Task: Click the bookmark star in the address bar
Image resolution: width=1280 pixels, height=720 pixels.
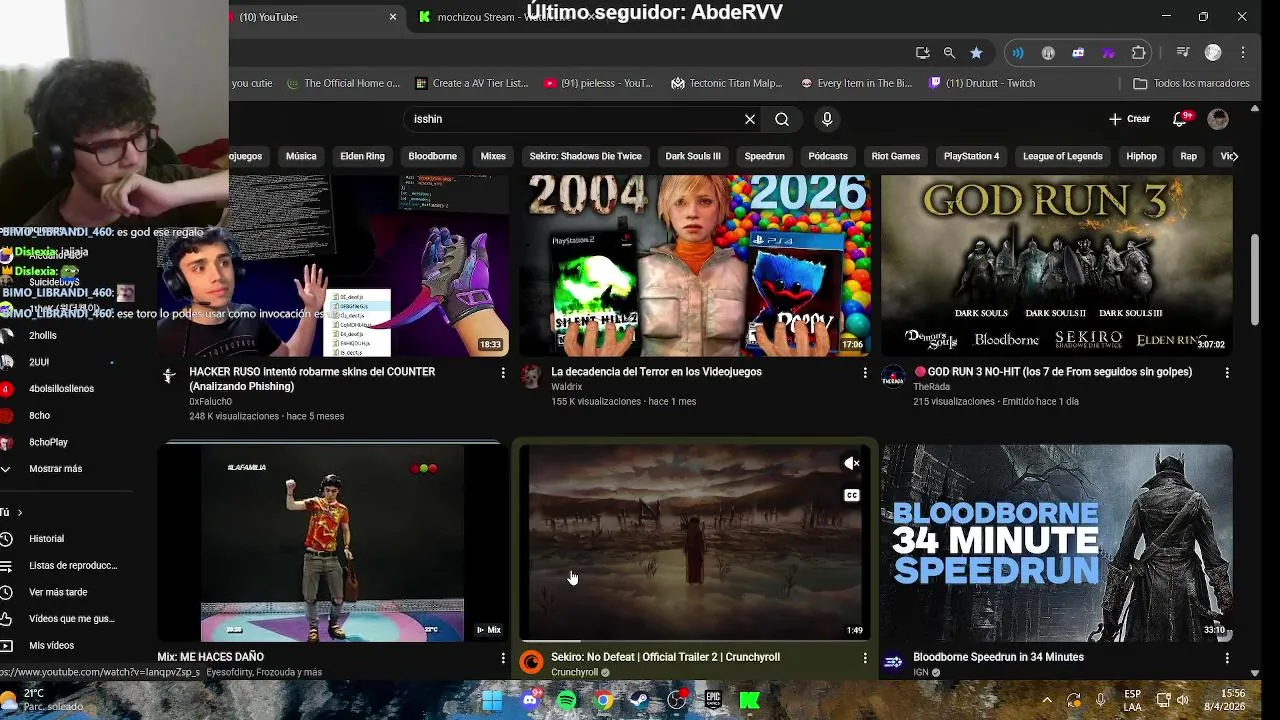Action: coord(976,53)
